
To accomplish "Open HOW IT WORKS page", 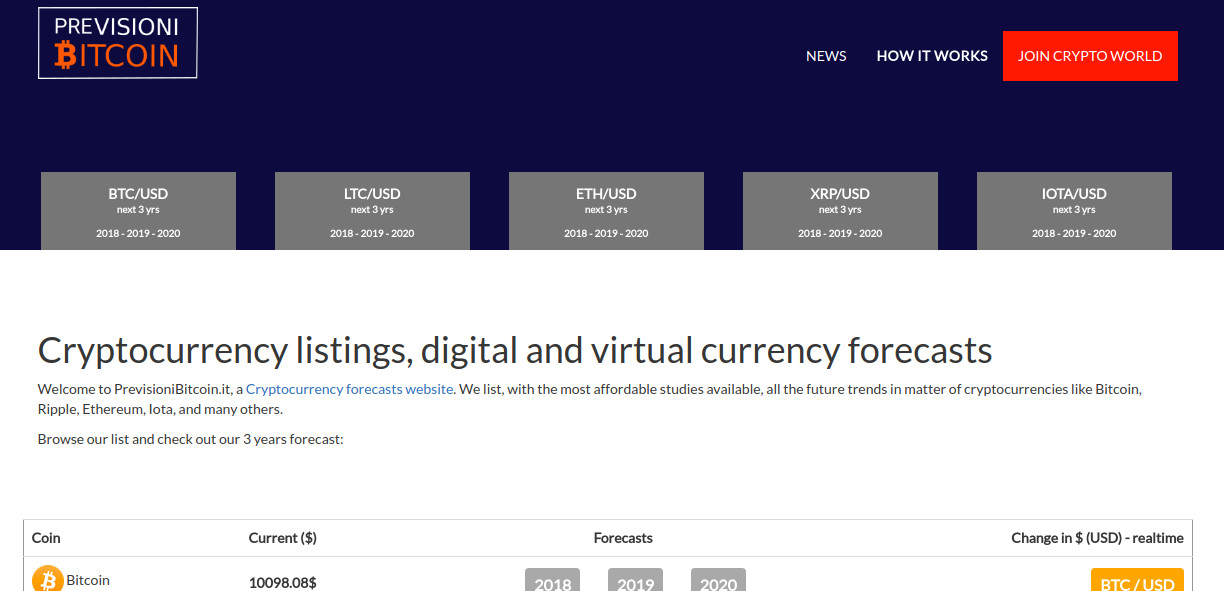I will click(932, 56).
